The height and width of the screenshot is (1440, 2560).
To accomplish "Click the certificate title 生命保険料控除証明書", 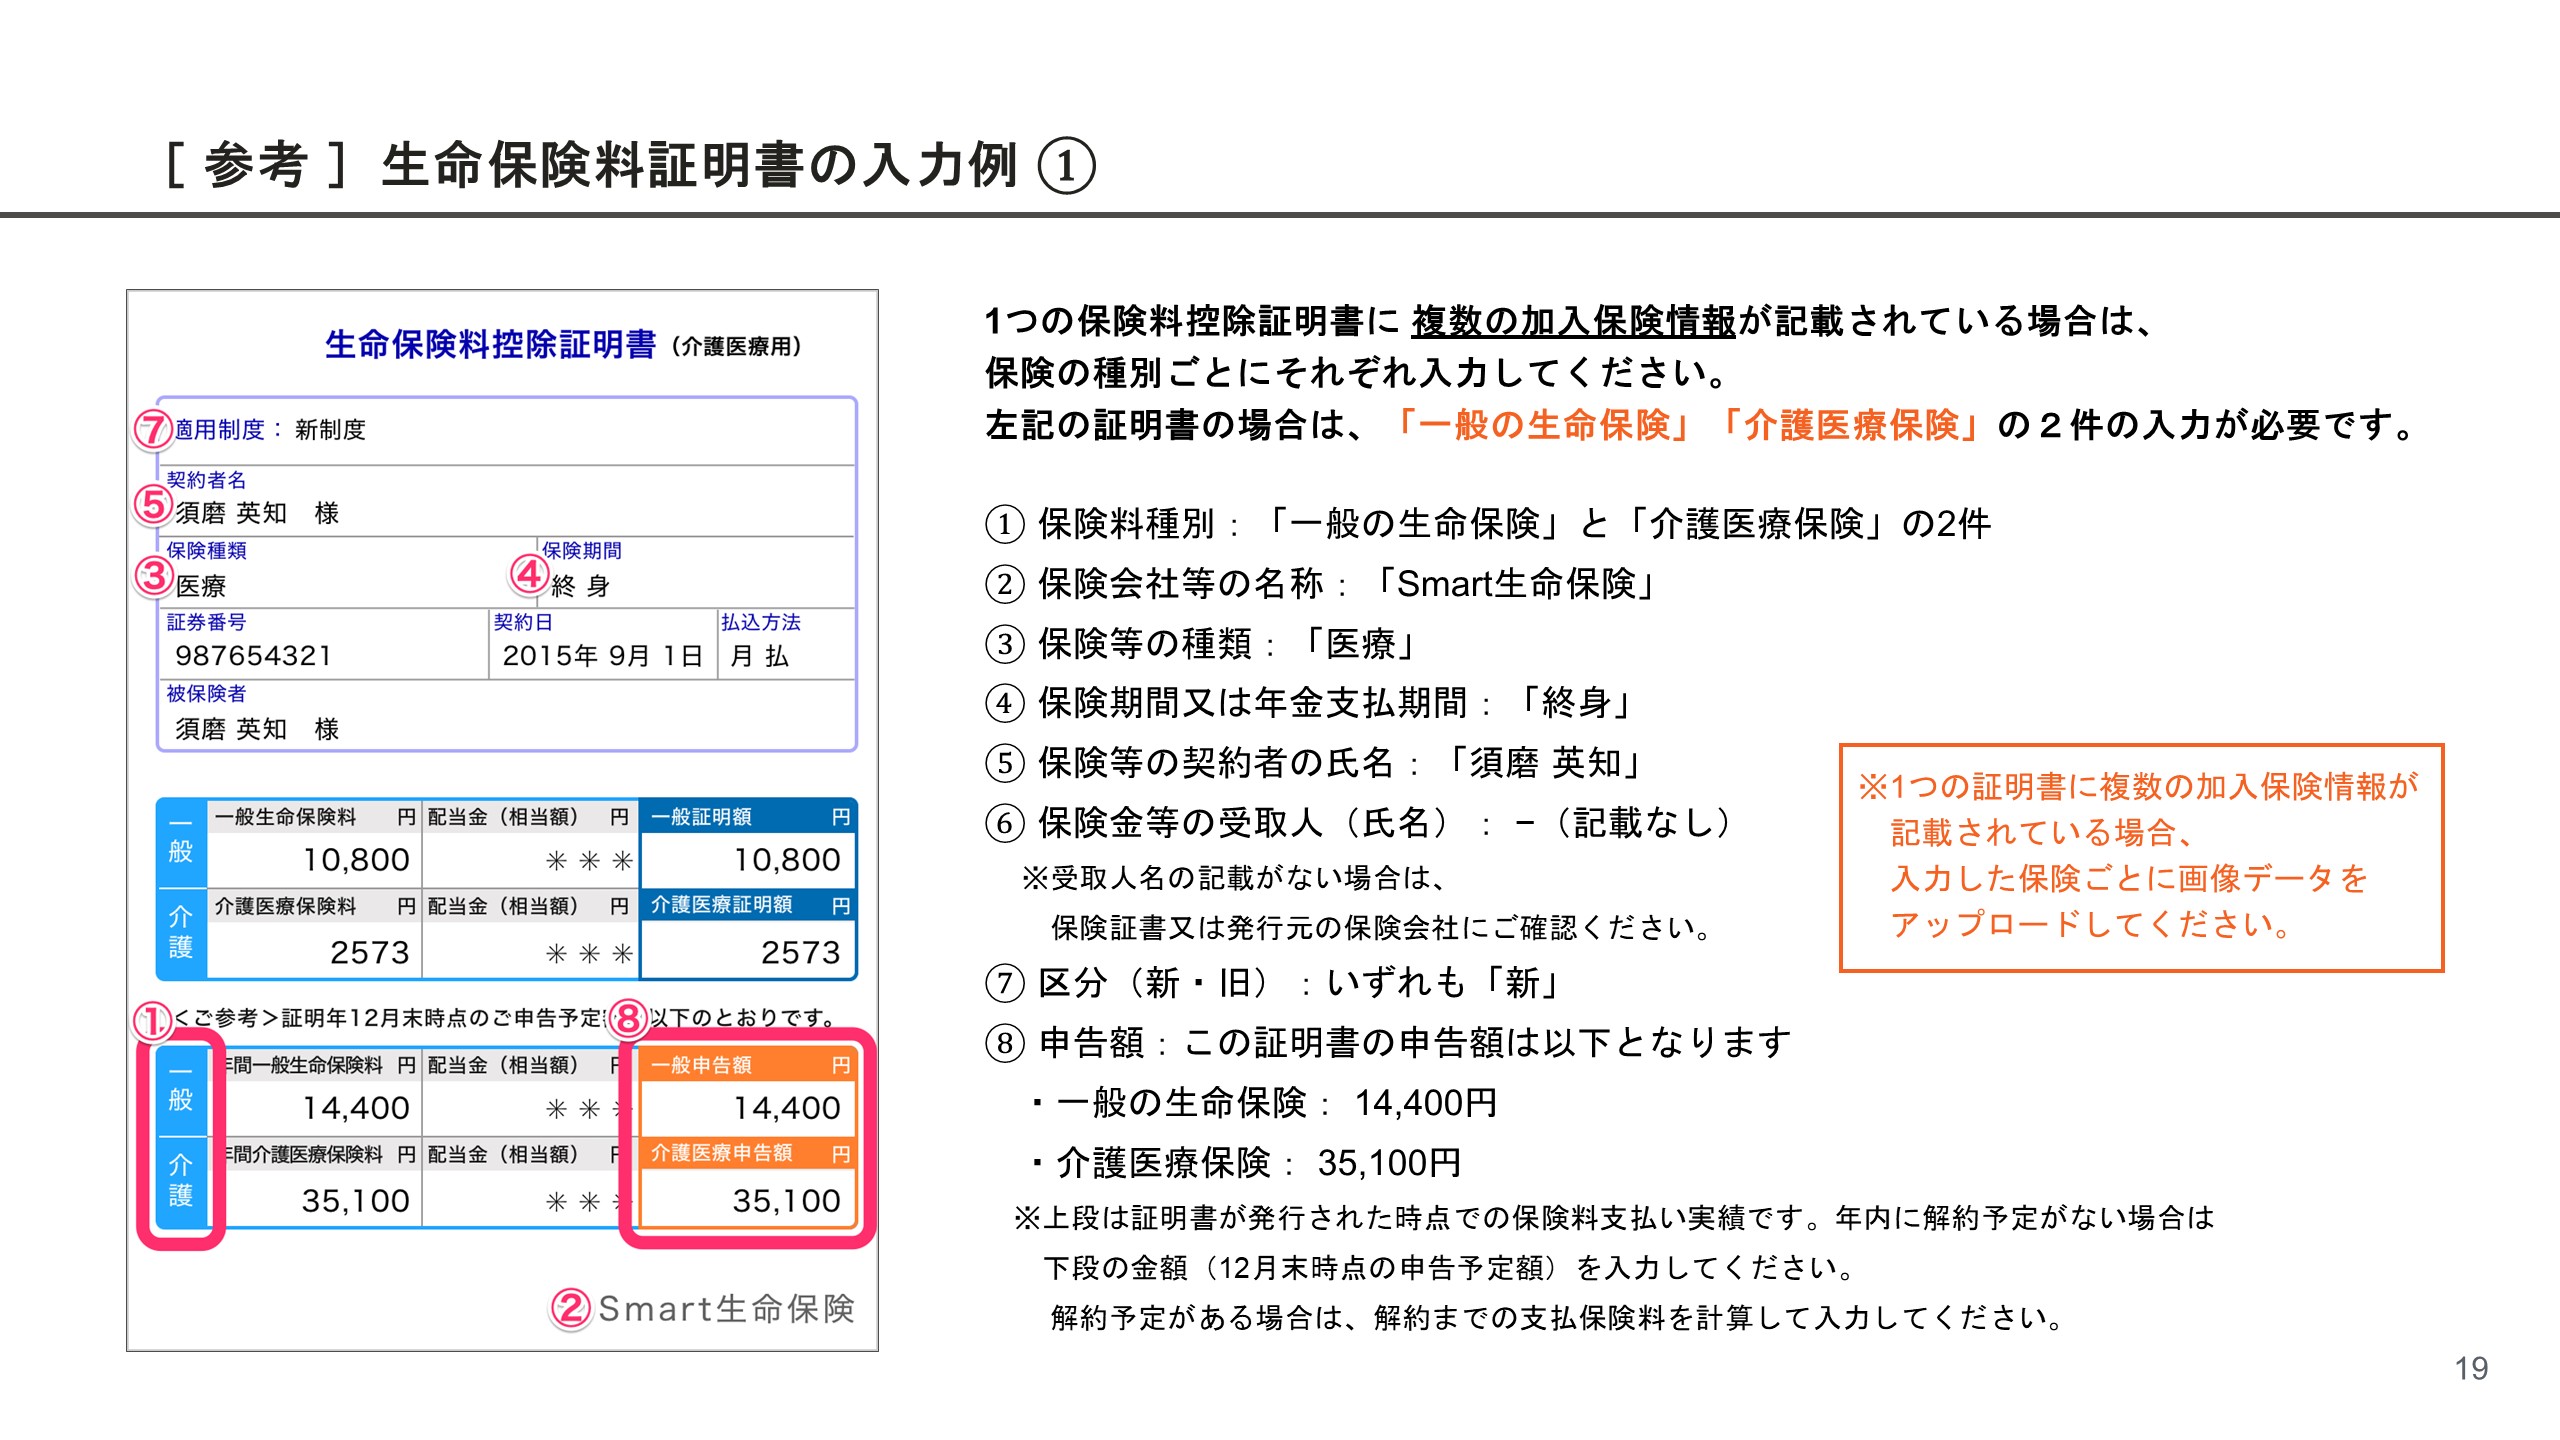I will tap(490, 345).
